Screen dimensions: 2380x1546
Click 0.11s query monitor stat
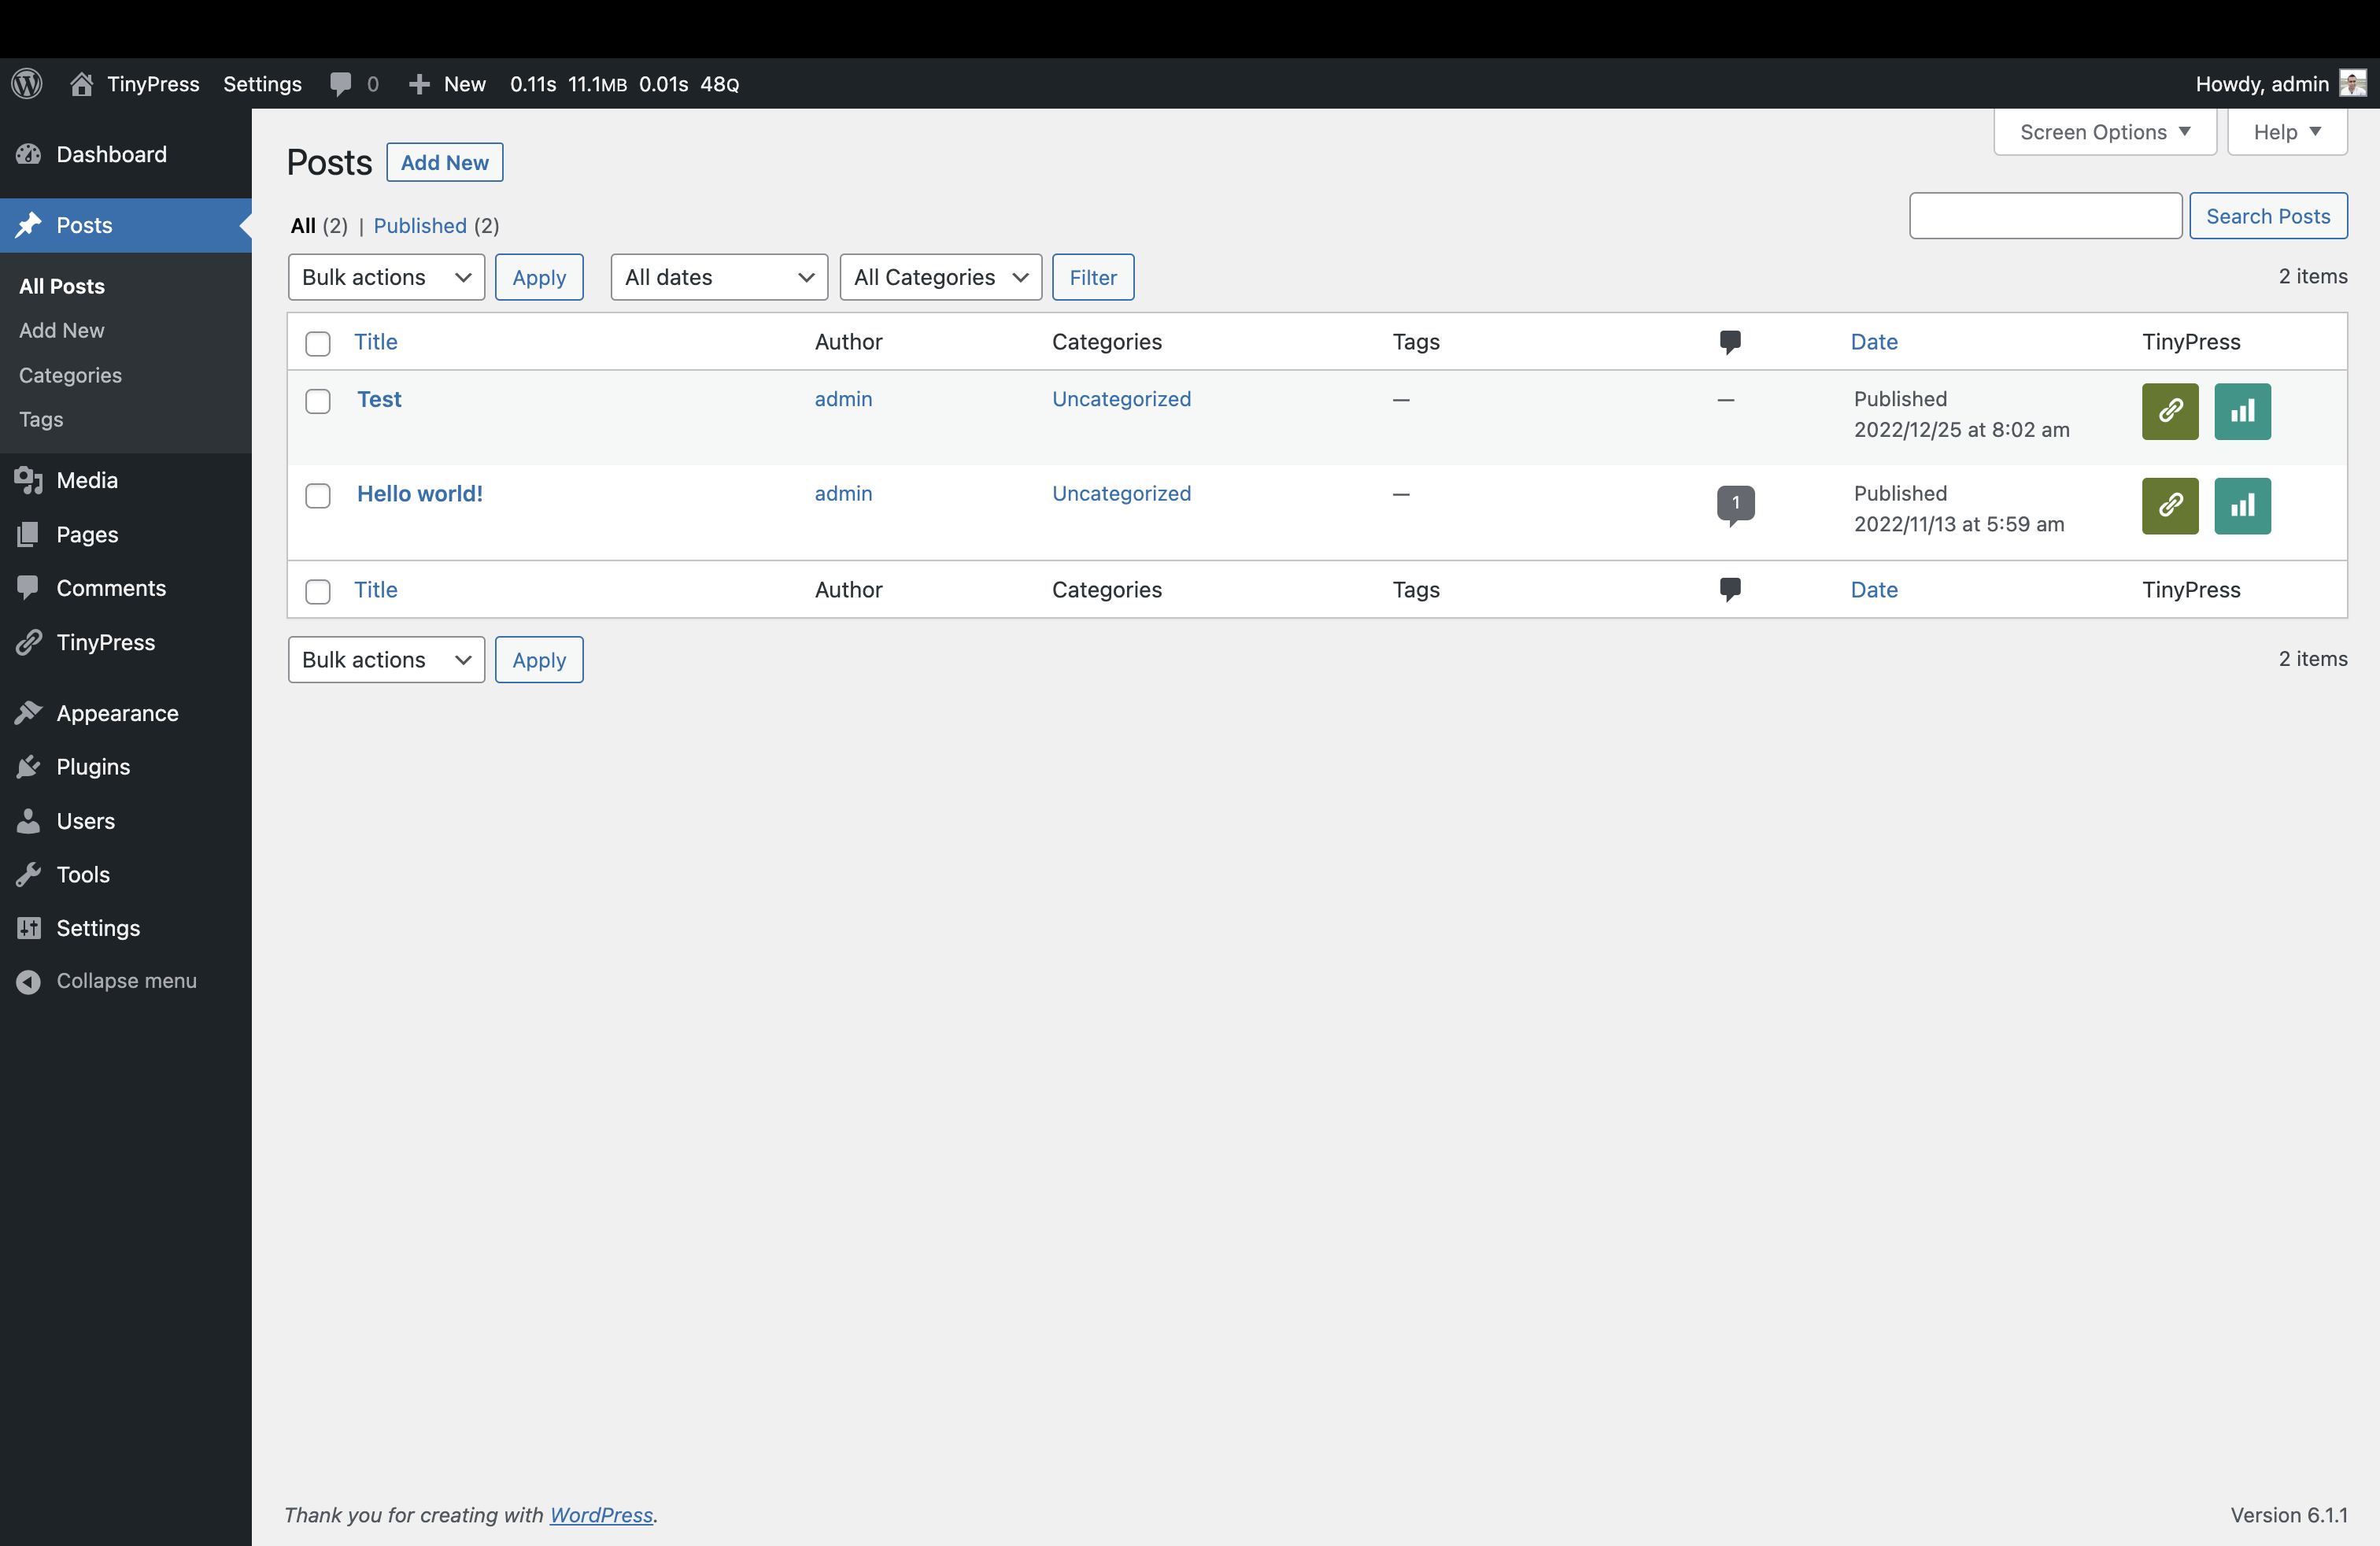[x=533, y=84]
